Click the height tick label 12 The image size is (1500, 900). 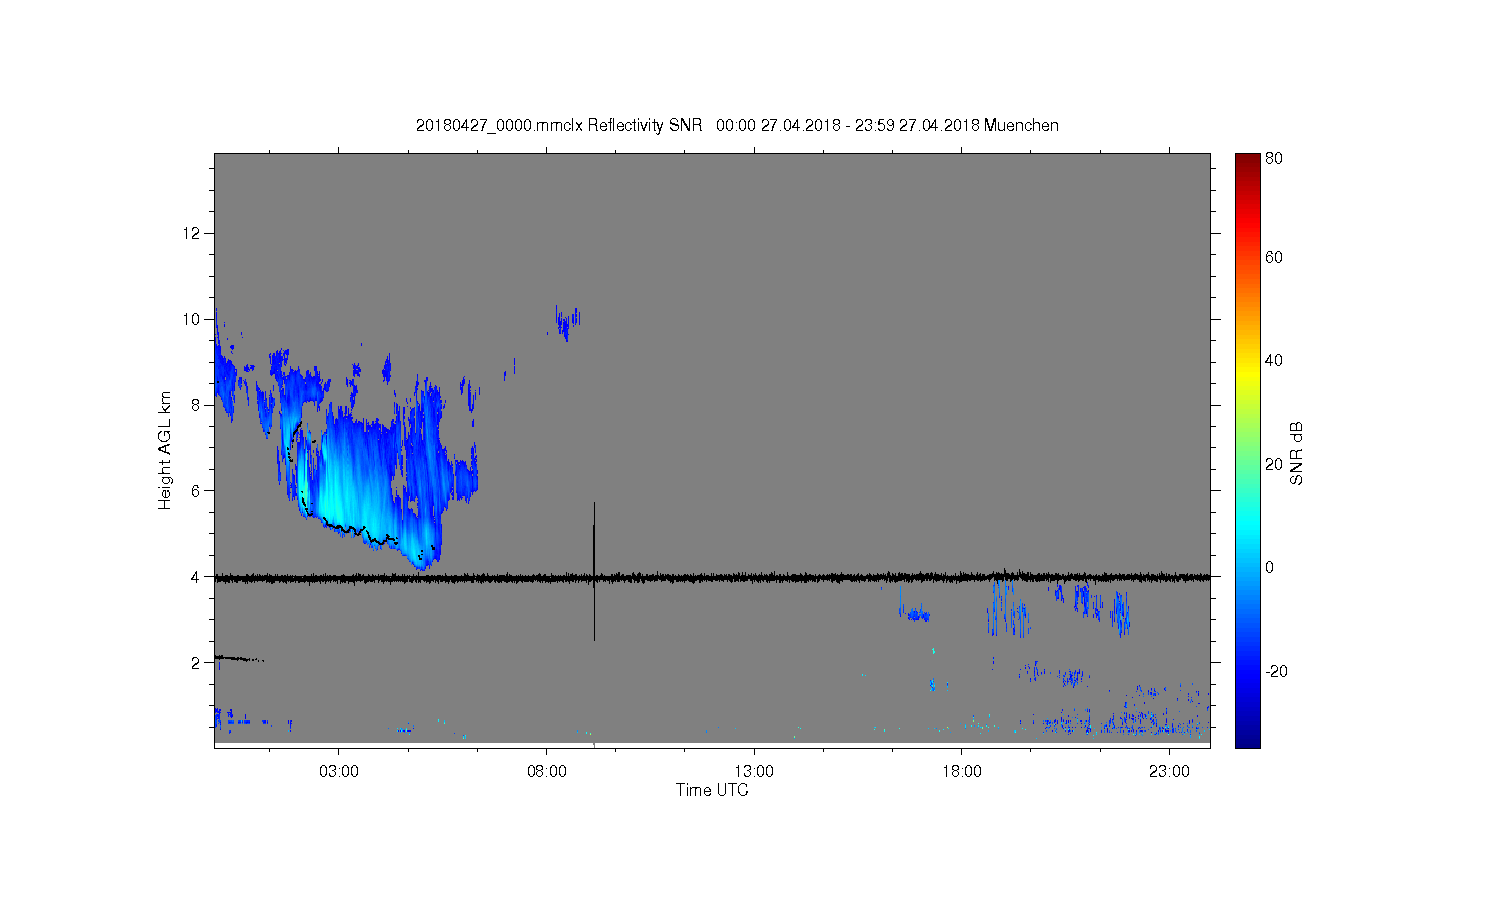point(192,233)
